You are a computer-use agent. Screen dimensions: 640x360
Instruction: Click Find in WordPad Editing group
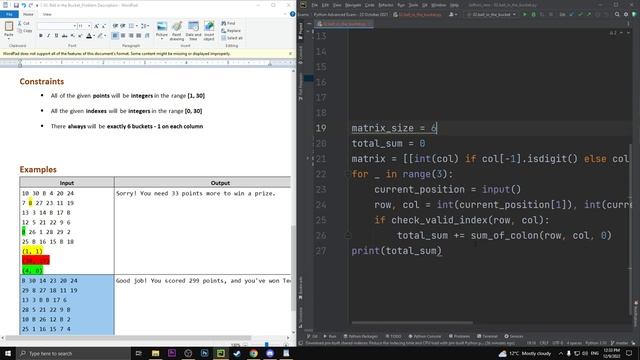point(228,23)
